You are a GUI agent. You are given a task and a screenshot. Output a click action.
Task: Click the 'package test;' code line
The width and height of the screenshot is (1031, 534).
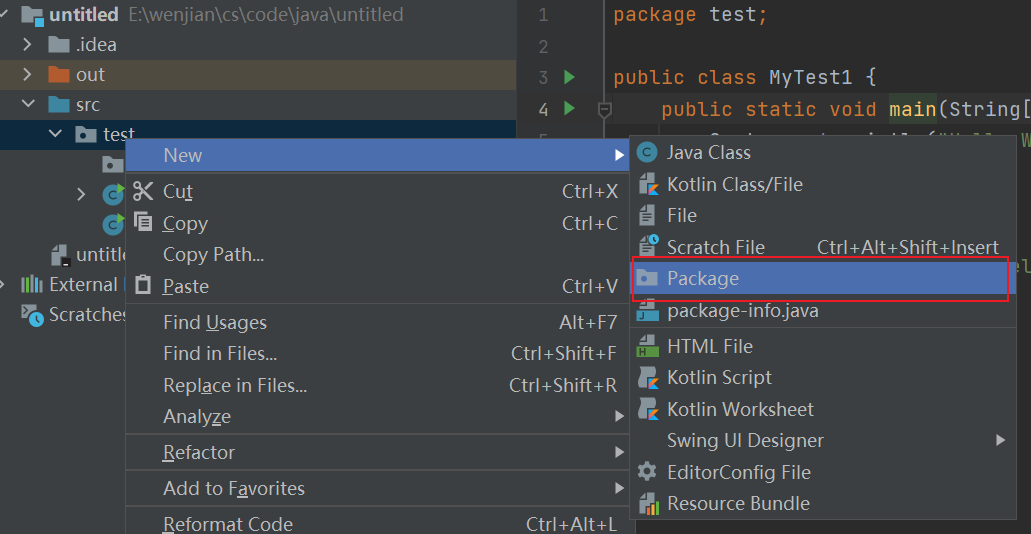pyautogui.click(x=690, y=14)
